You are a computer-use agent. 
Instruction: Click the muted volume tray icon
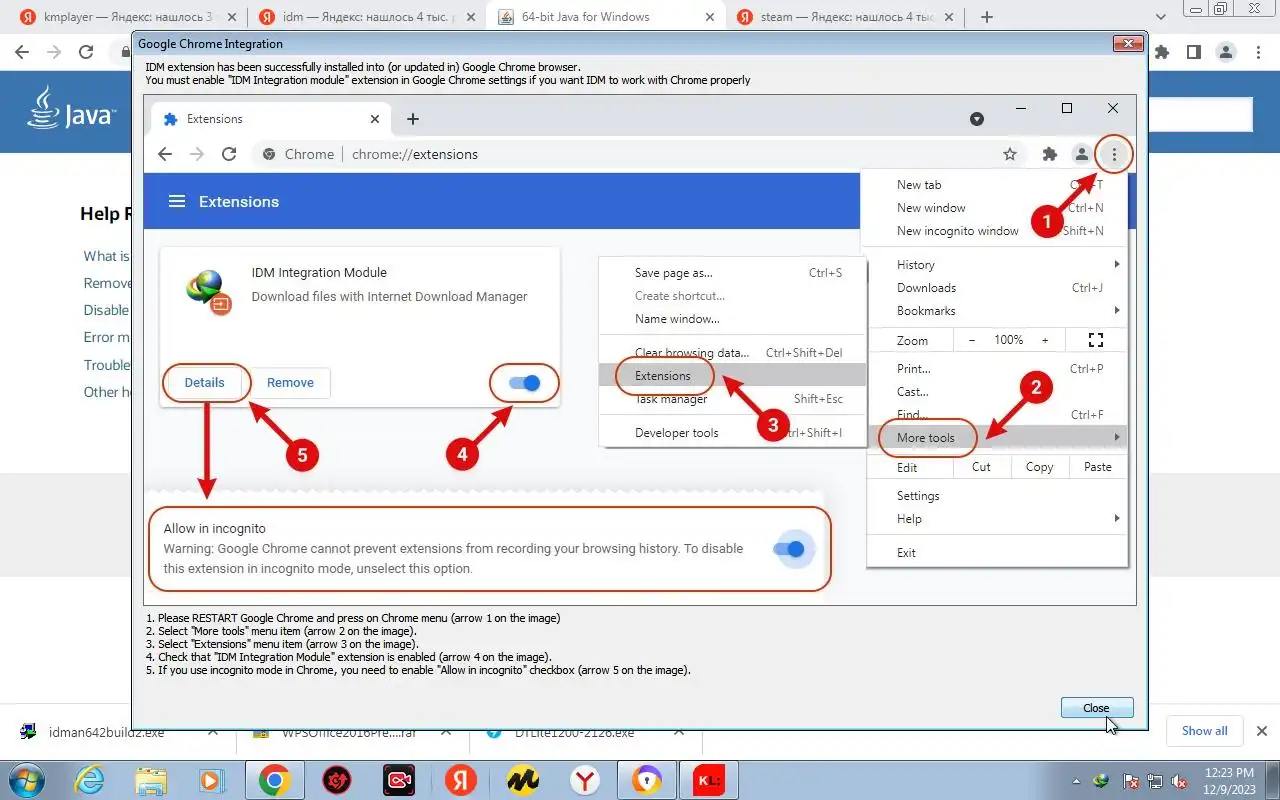(1180, 781)
